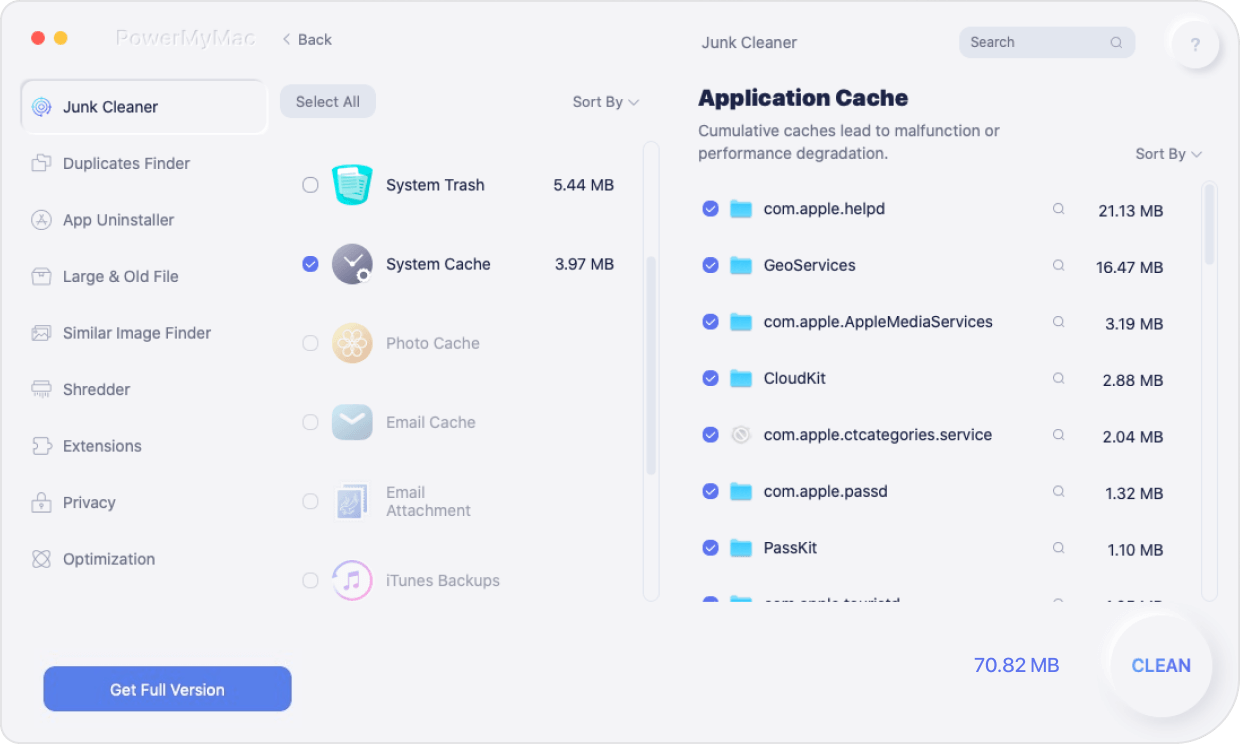1240x744 pixels.
Task: Uncheck the com.apple.passd checkbox
Action: pyautogui.click(x=710, y=491)
